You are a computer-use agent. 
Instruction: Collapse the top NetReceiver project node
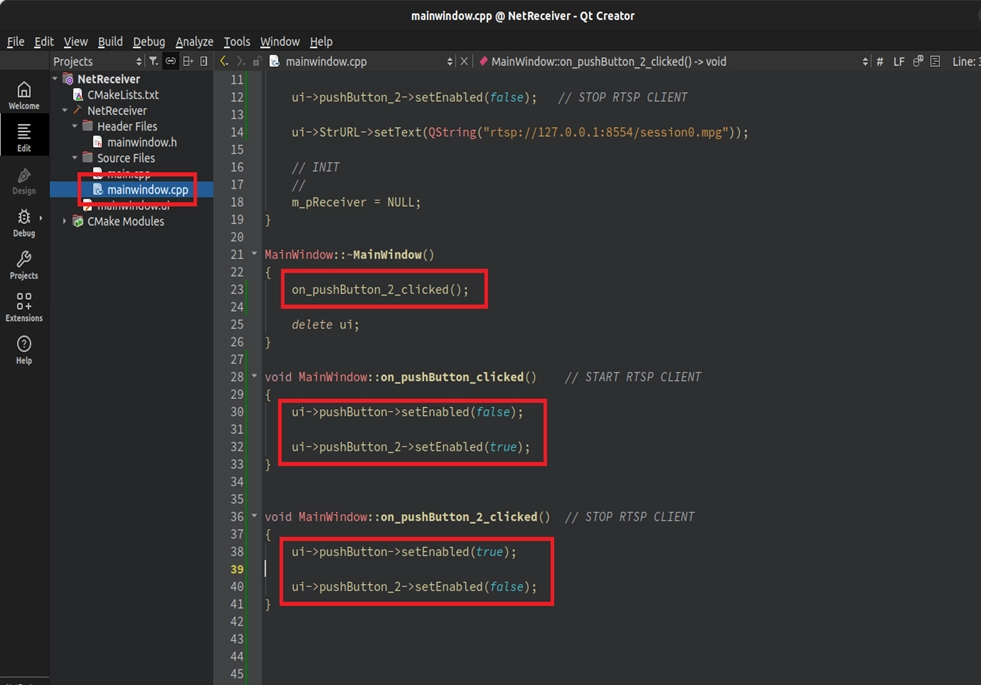tap(55, 79)
